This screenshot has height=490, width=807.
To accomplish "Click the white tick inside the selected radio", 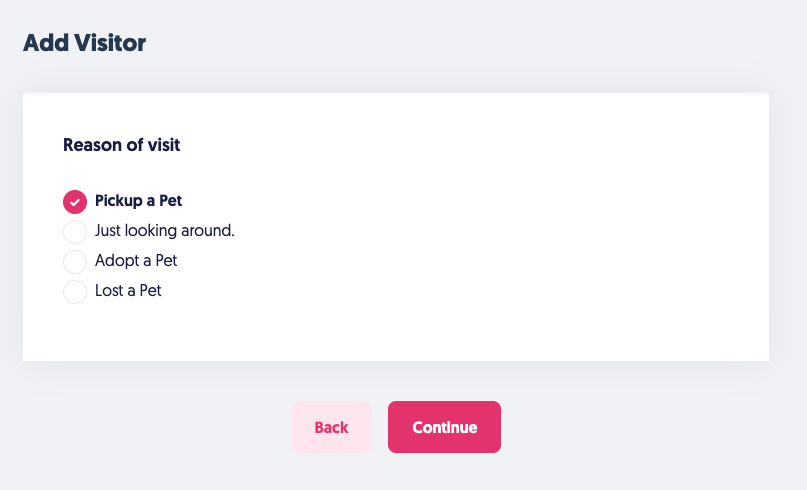I will (x=75, y=202).
